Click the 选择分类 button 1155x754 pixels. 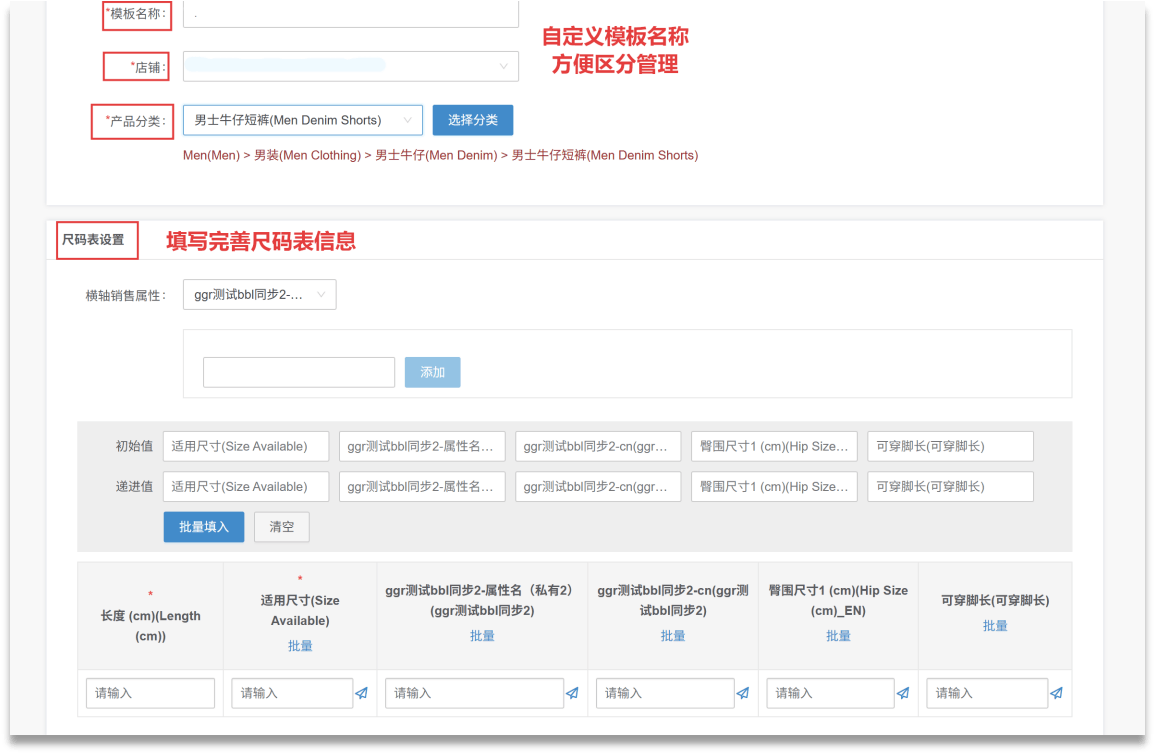coord(472,119)
